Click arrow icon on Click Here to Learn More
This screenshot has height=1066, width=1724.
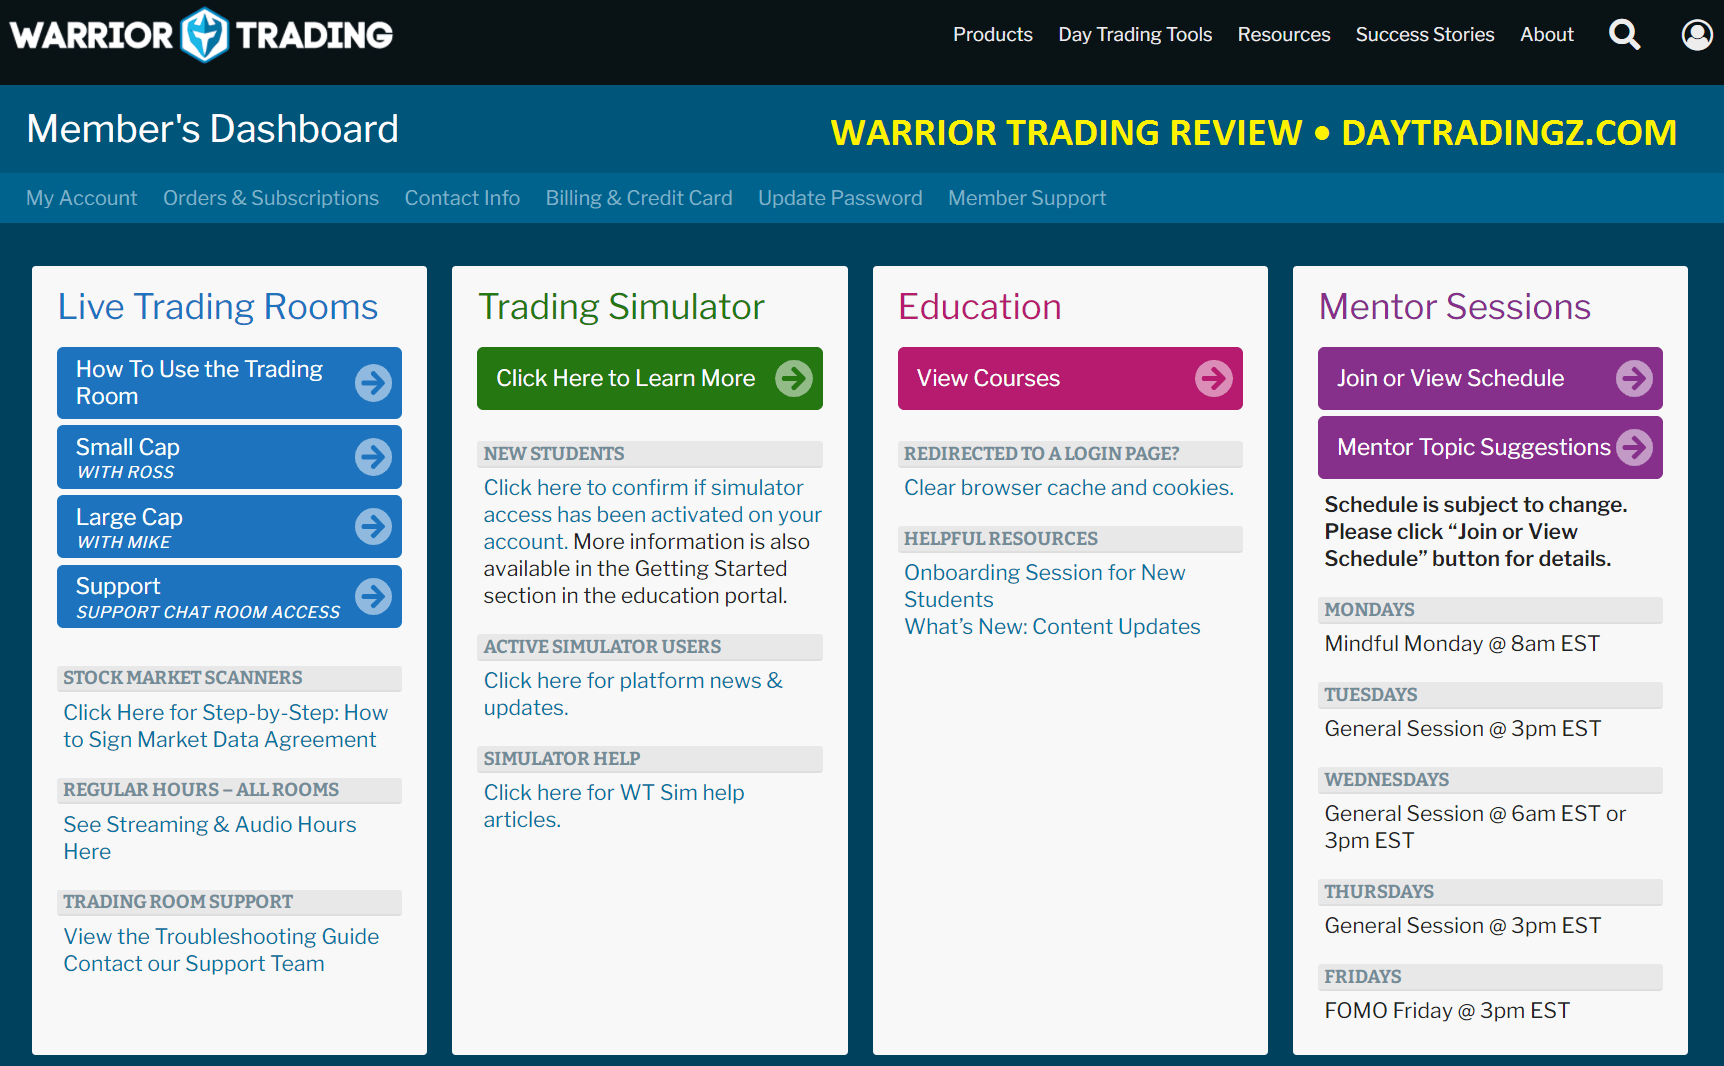point(794,378)
